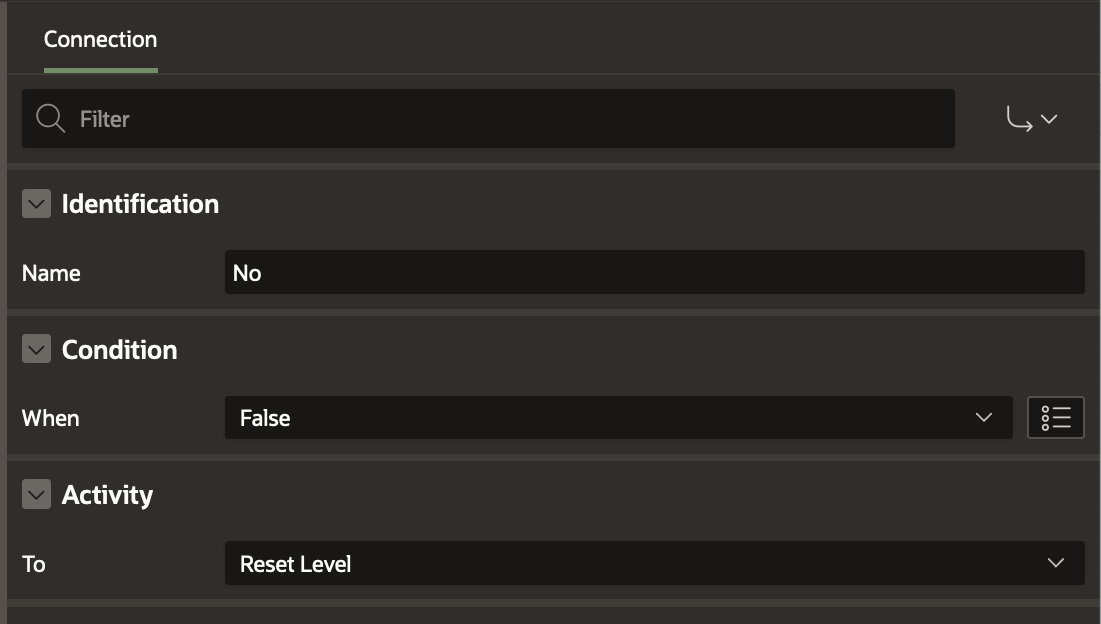Click the Name property label
The height and width of the screenshot is (624, 1101).
51,273
